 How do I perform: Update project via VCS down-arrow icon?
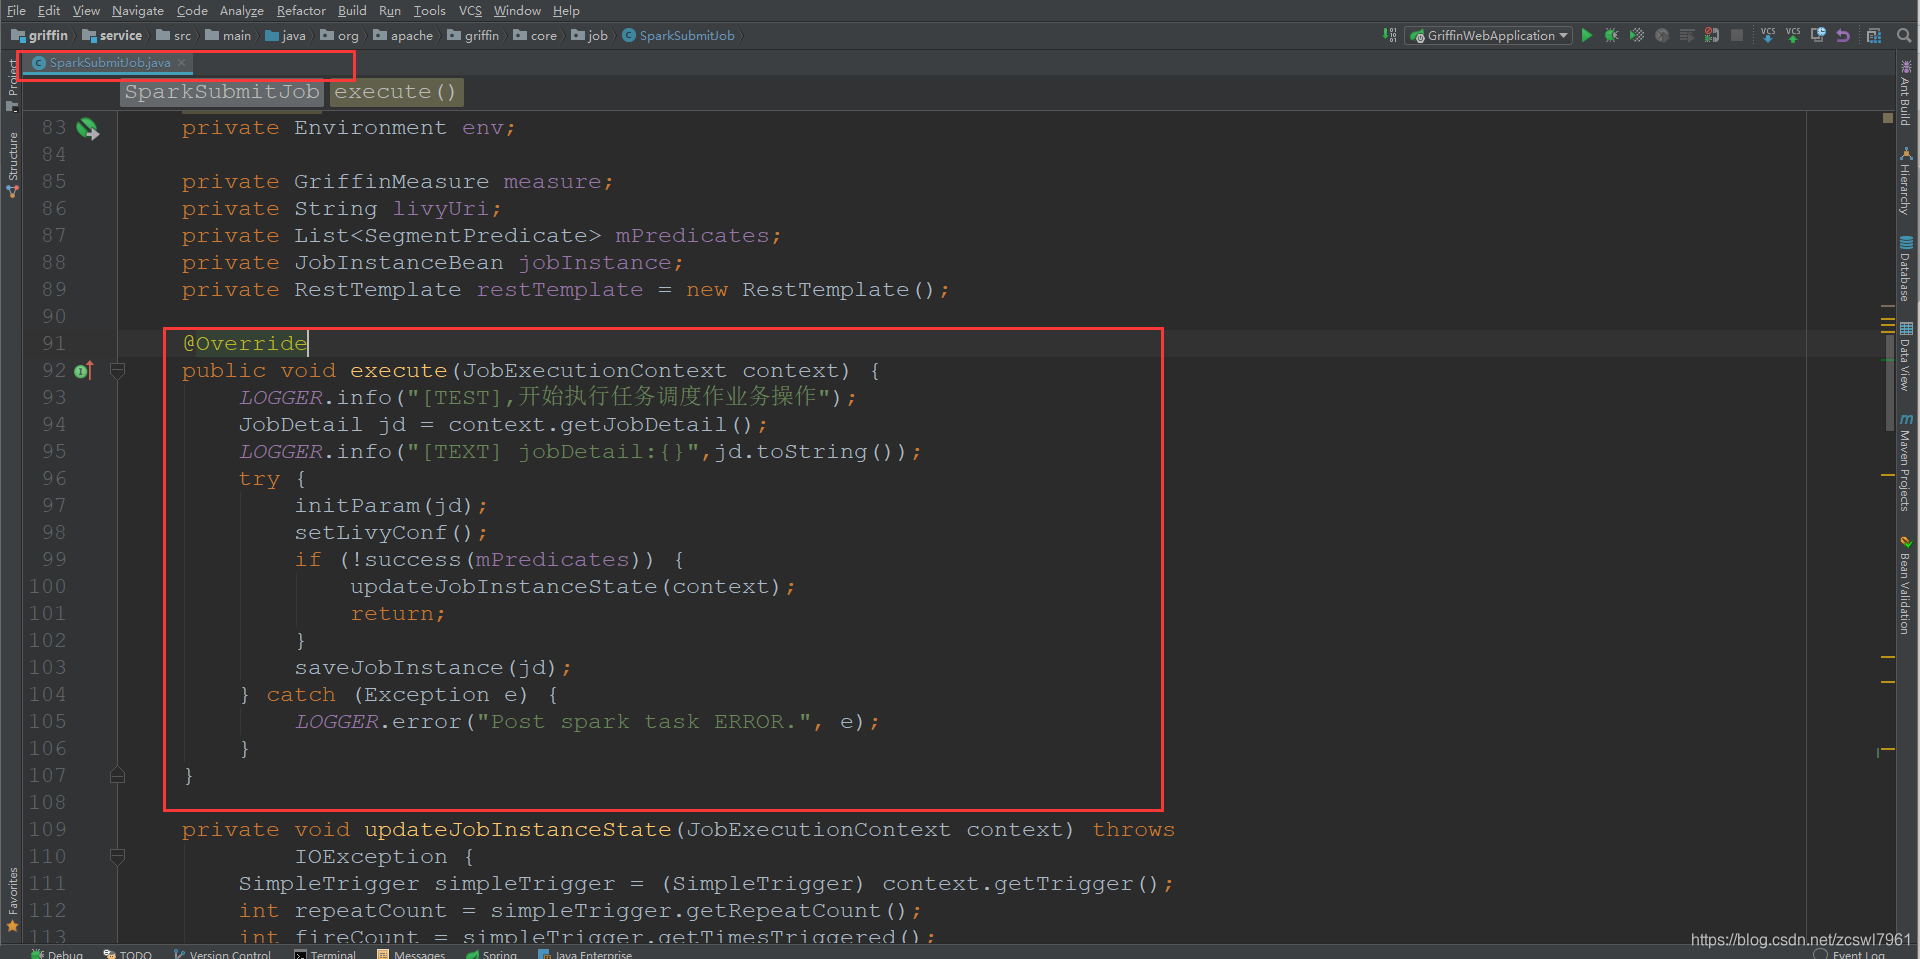coord(1768,35)
